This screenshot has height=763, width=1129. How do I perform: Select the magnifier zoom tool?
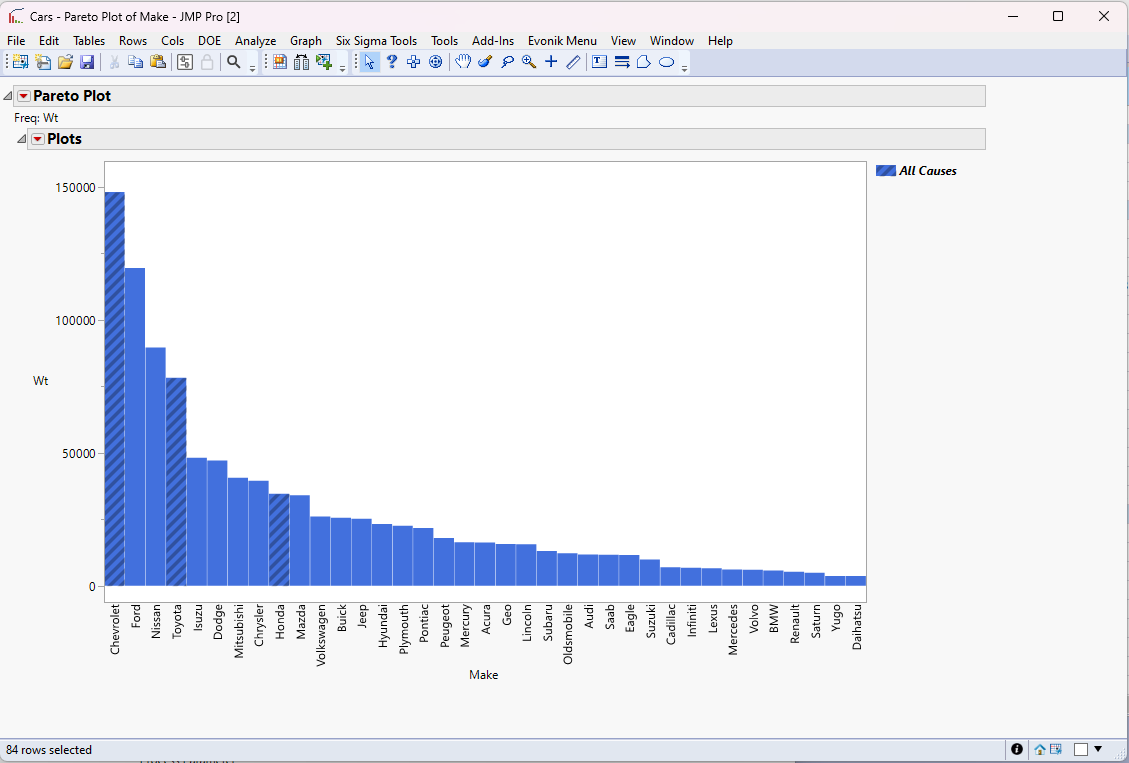[x=529, y=62]
